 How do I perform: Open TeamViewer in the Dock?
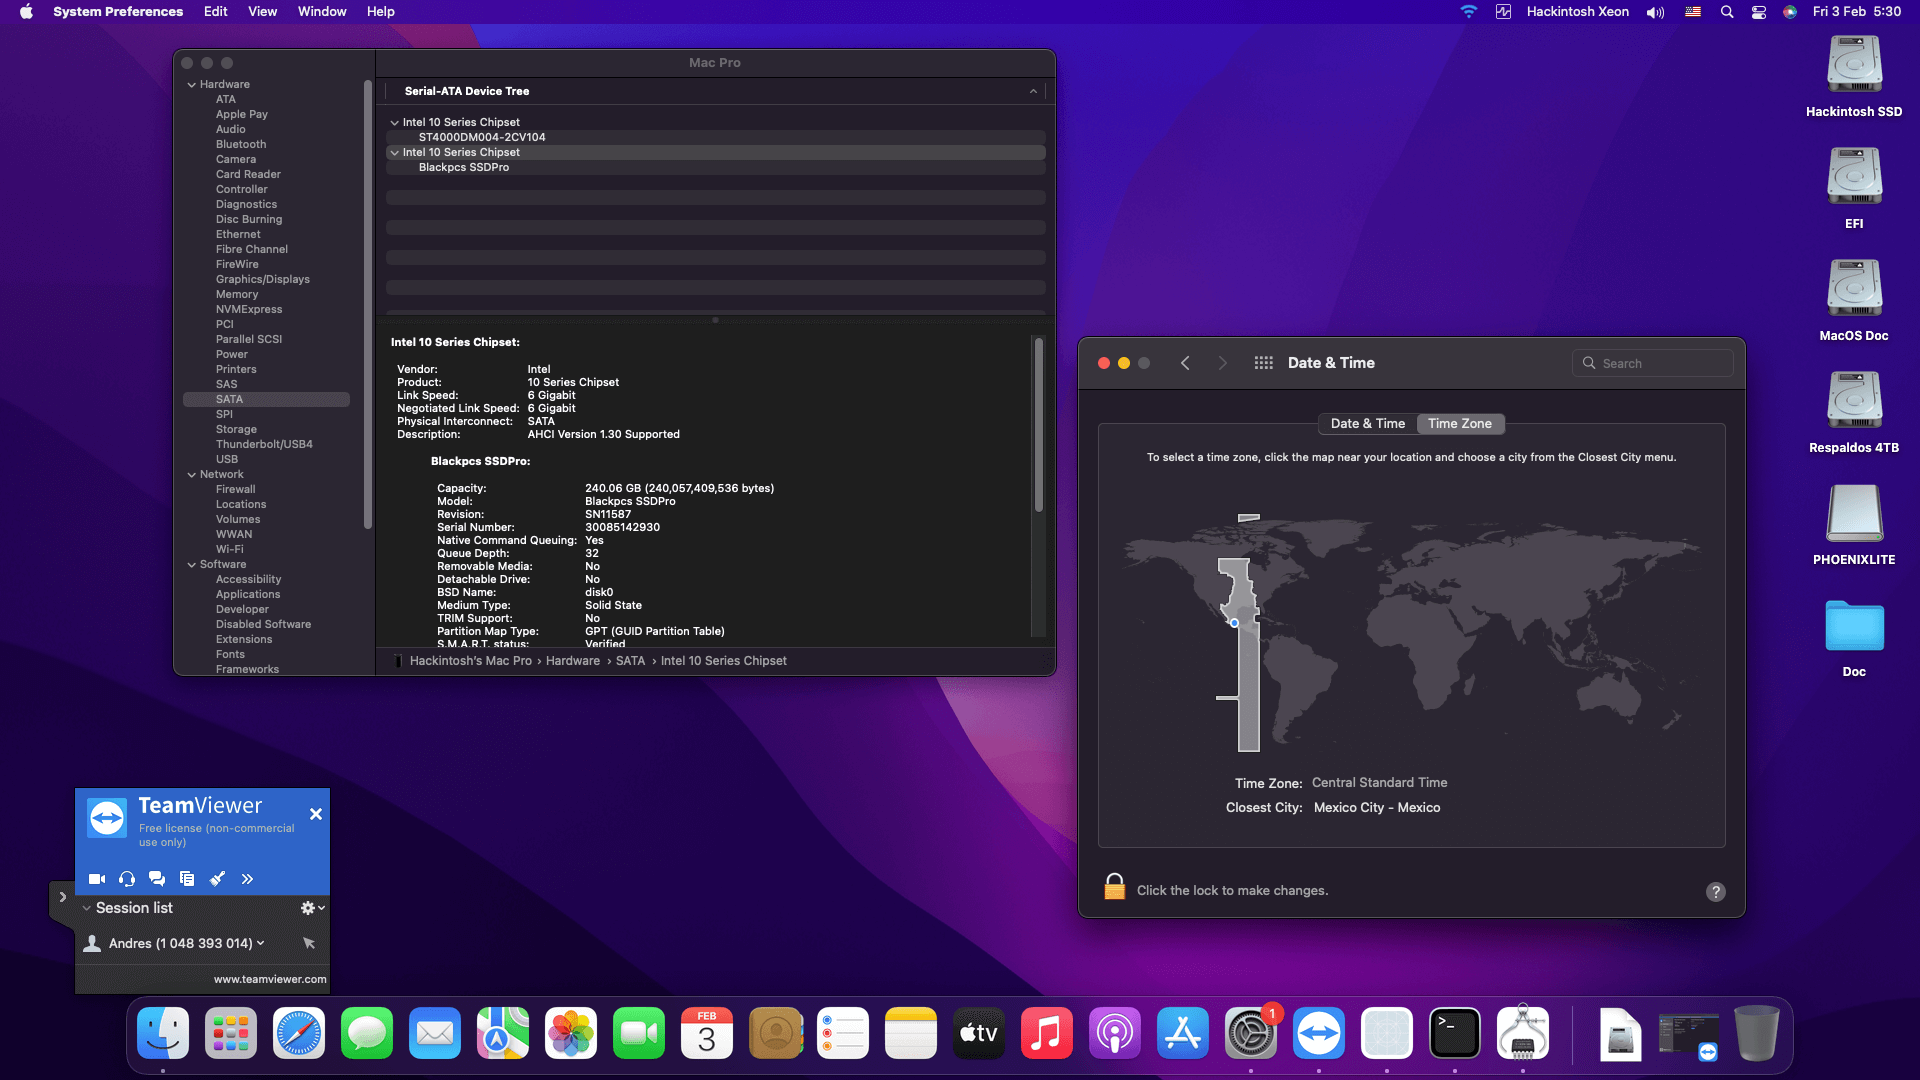(1319, 1033)
